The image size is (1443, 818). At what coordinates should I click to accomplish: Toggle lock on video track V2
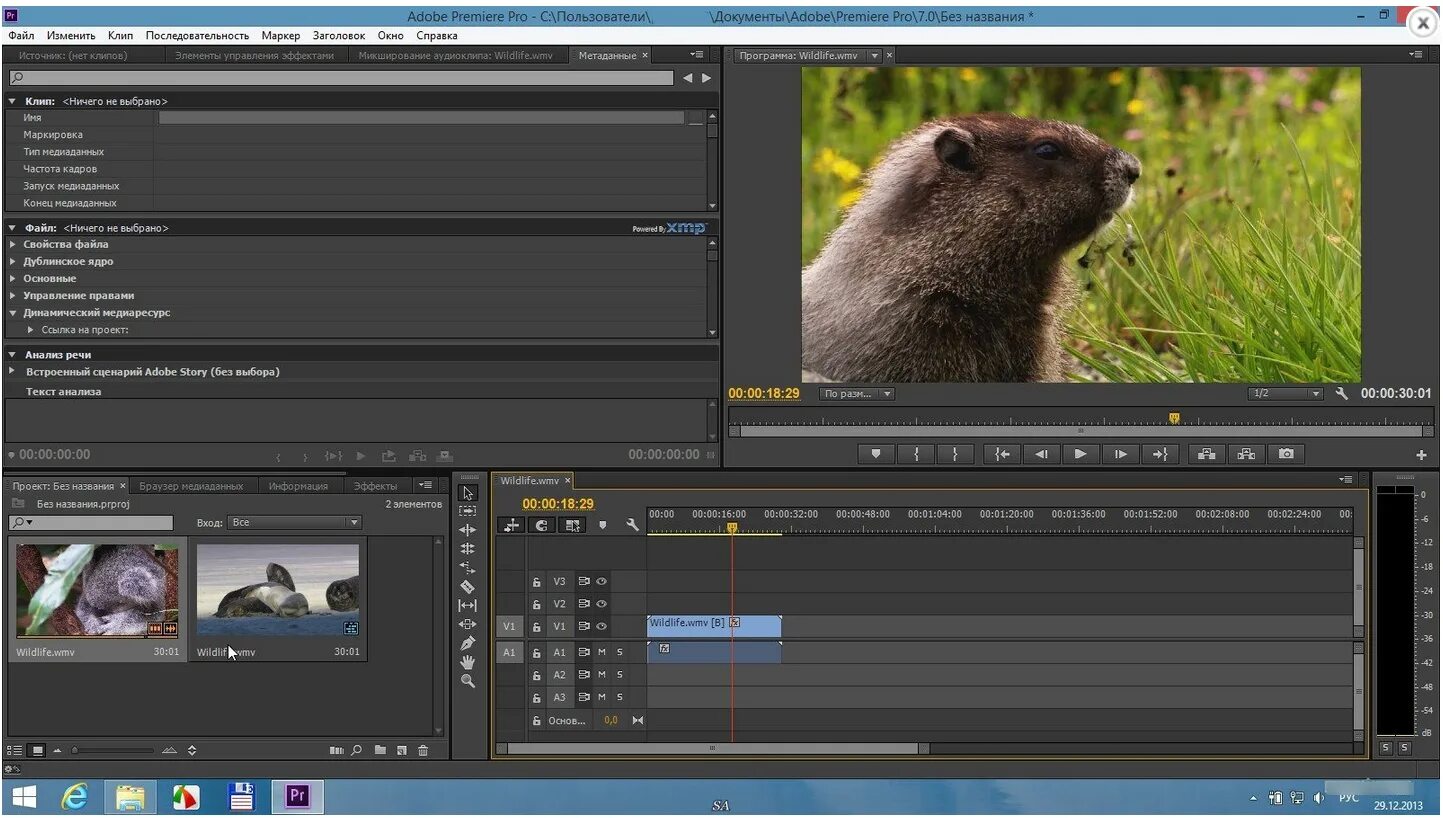[x=536, y=604]
